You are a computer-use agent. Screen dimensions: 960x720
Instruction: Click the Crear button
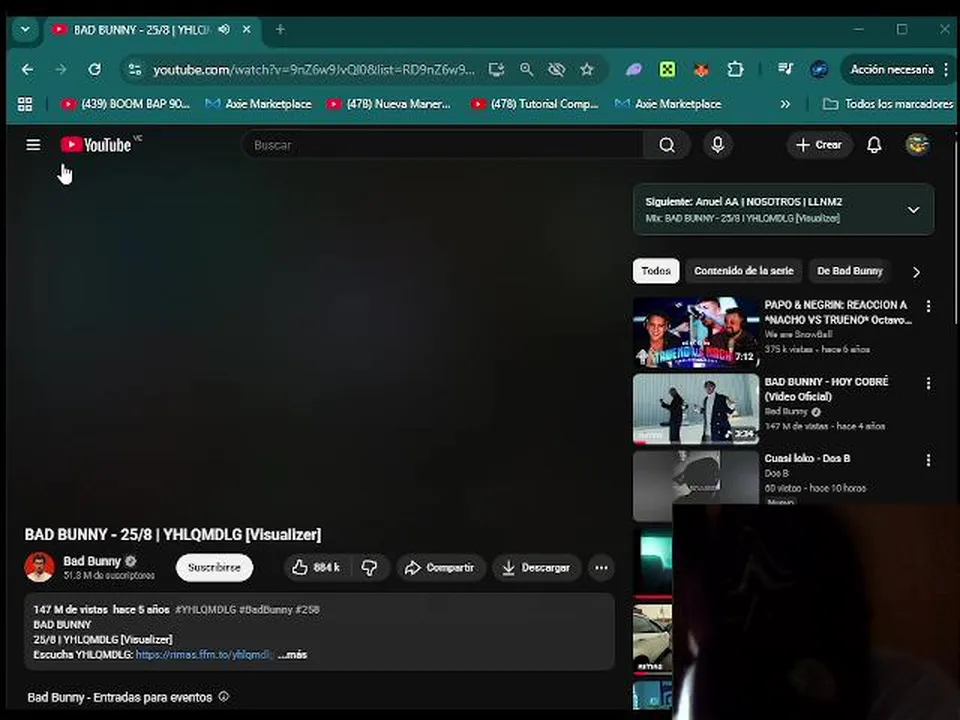pyautogui.click(x=819, y=145)
